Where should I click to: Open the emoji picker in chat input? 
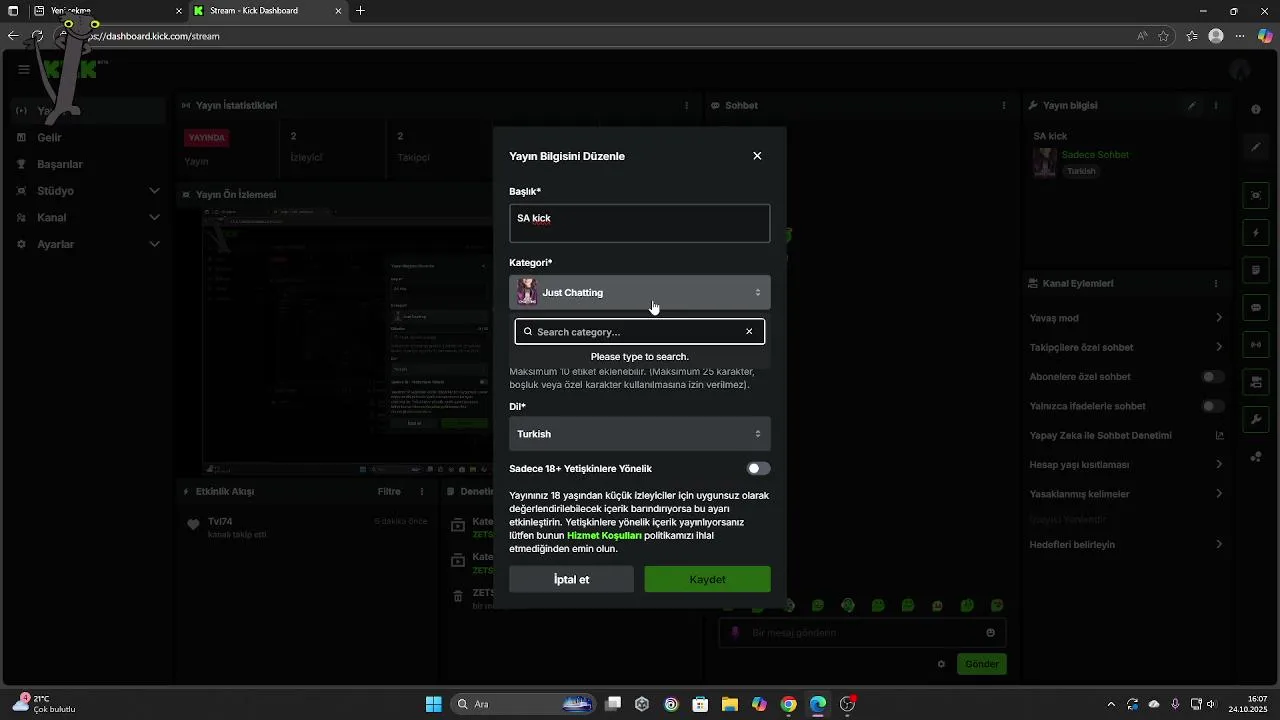click(x=990, y=632)
